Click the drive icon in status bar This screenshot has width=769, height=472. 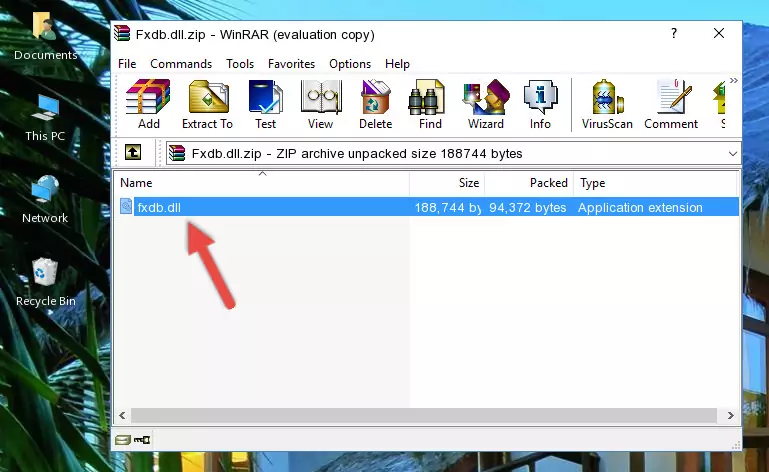coord(123,440)
